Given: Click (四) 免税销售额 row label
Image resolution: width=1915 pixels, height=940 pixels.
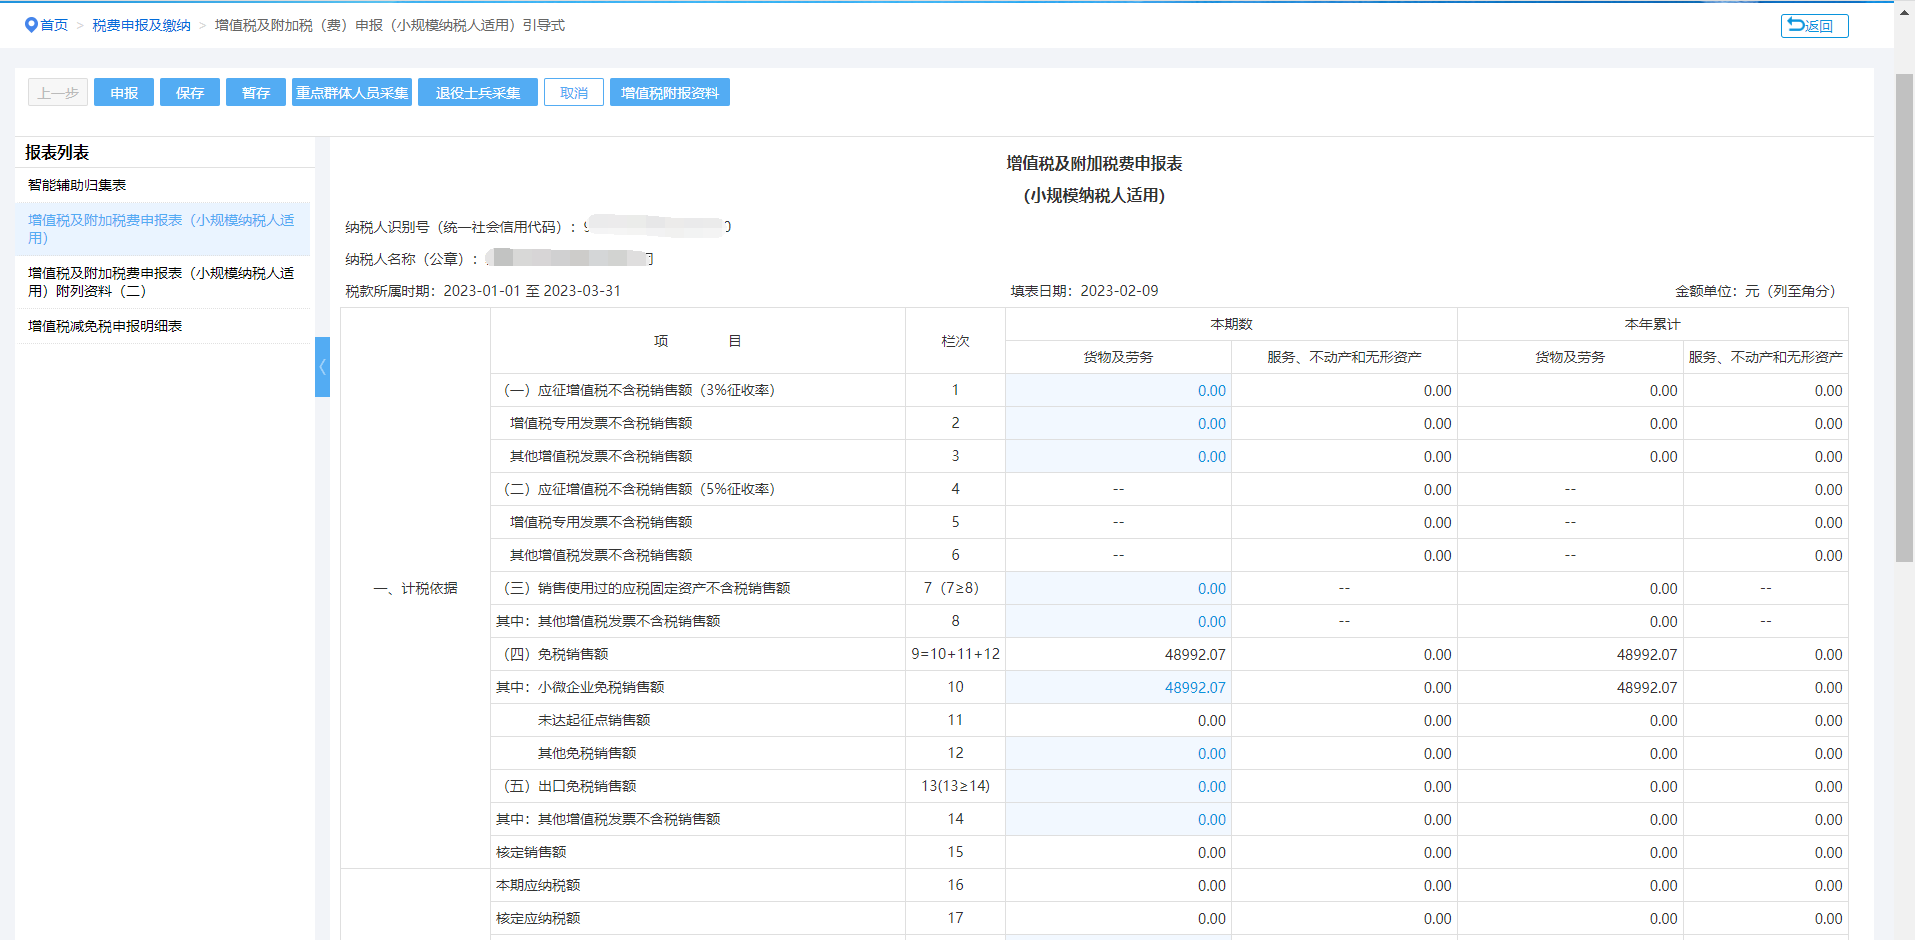Looking at the screenshot, I should coord(555,655).
